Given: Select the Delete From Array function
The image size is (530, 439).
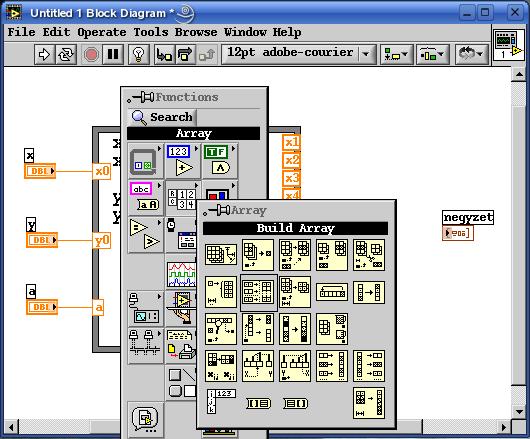Looking at the screenshot, I should click(369, 255).
